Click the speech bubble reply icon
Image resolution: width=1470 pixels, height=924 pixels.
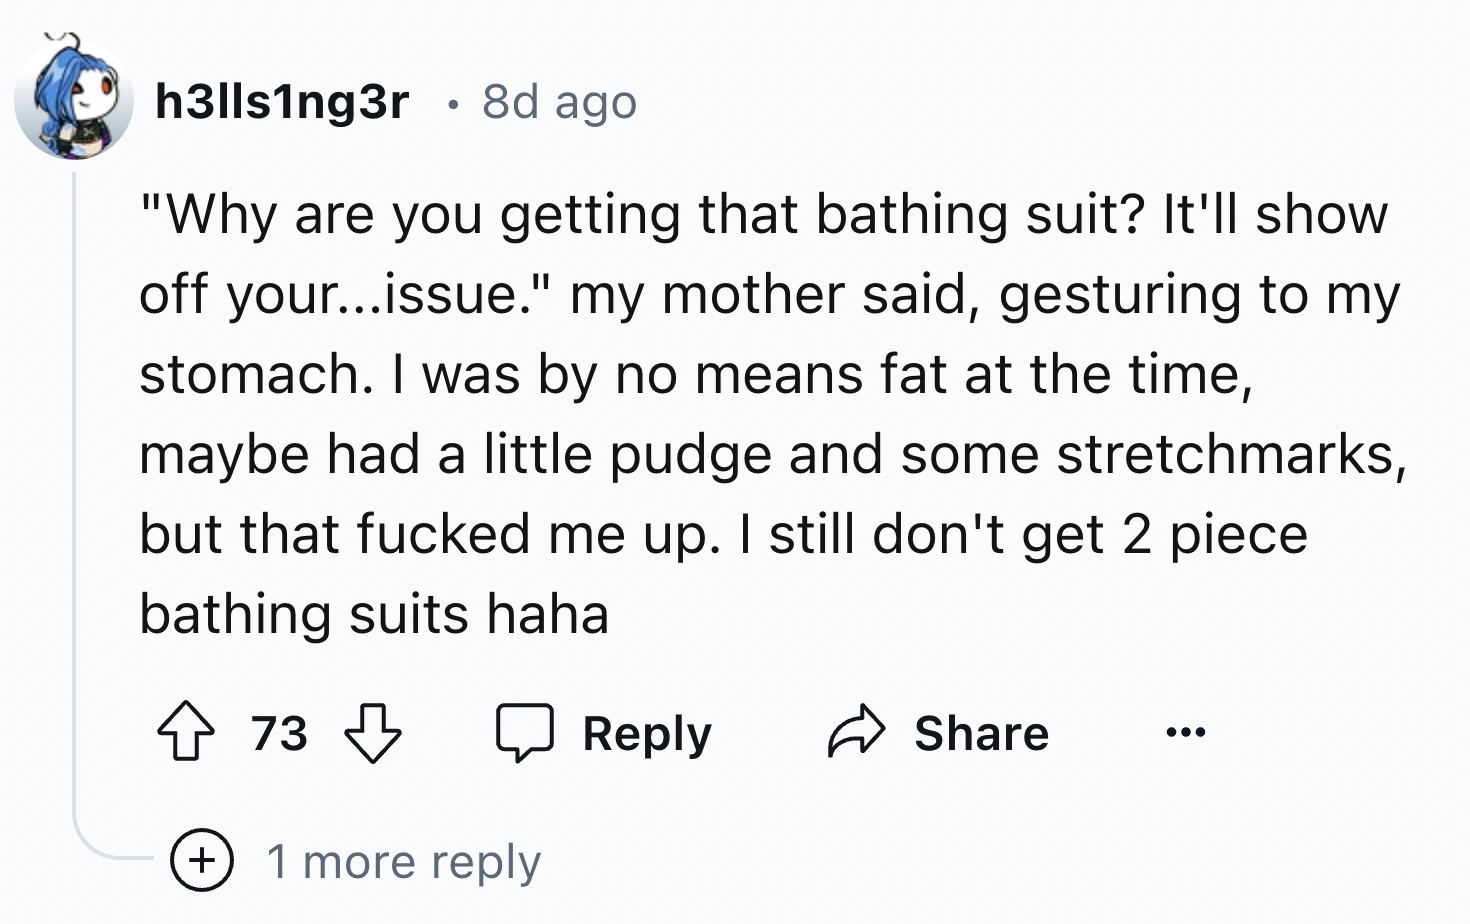[525, 733]
